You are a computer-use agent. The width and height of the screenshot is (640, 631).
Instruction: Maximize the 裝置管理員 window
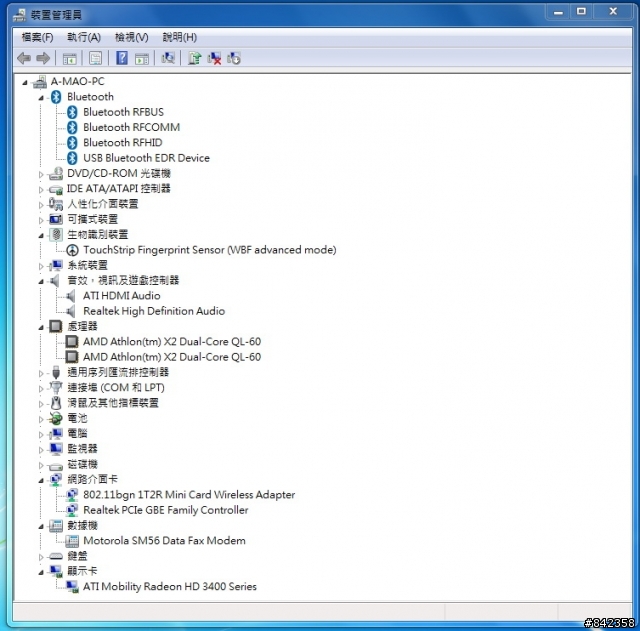pos(581,12)
